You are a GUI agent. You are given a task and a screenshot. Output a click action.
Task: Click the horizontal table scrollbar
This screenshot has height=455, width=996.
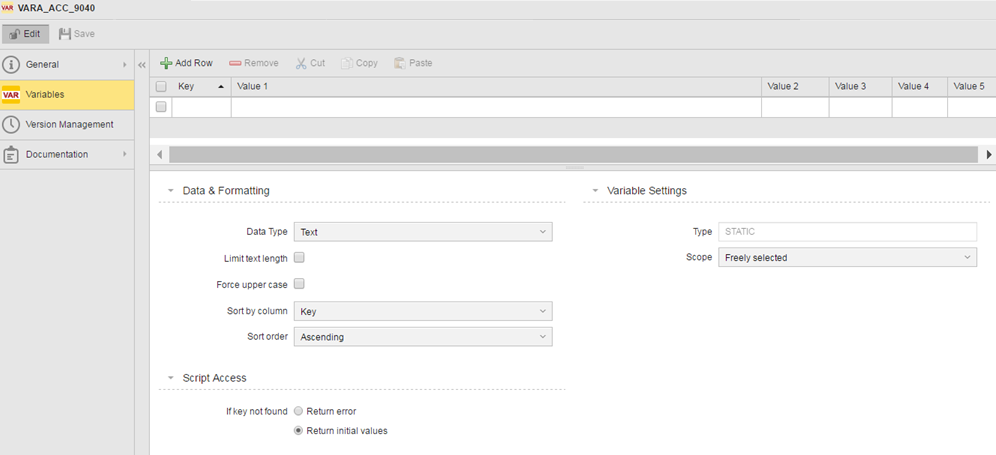tap(570, 155)
